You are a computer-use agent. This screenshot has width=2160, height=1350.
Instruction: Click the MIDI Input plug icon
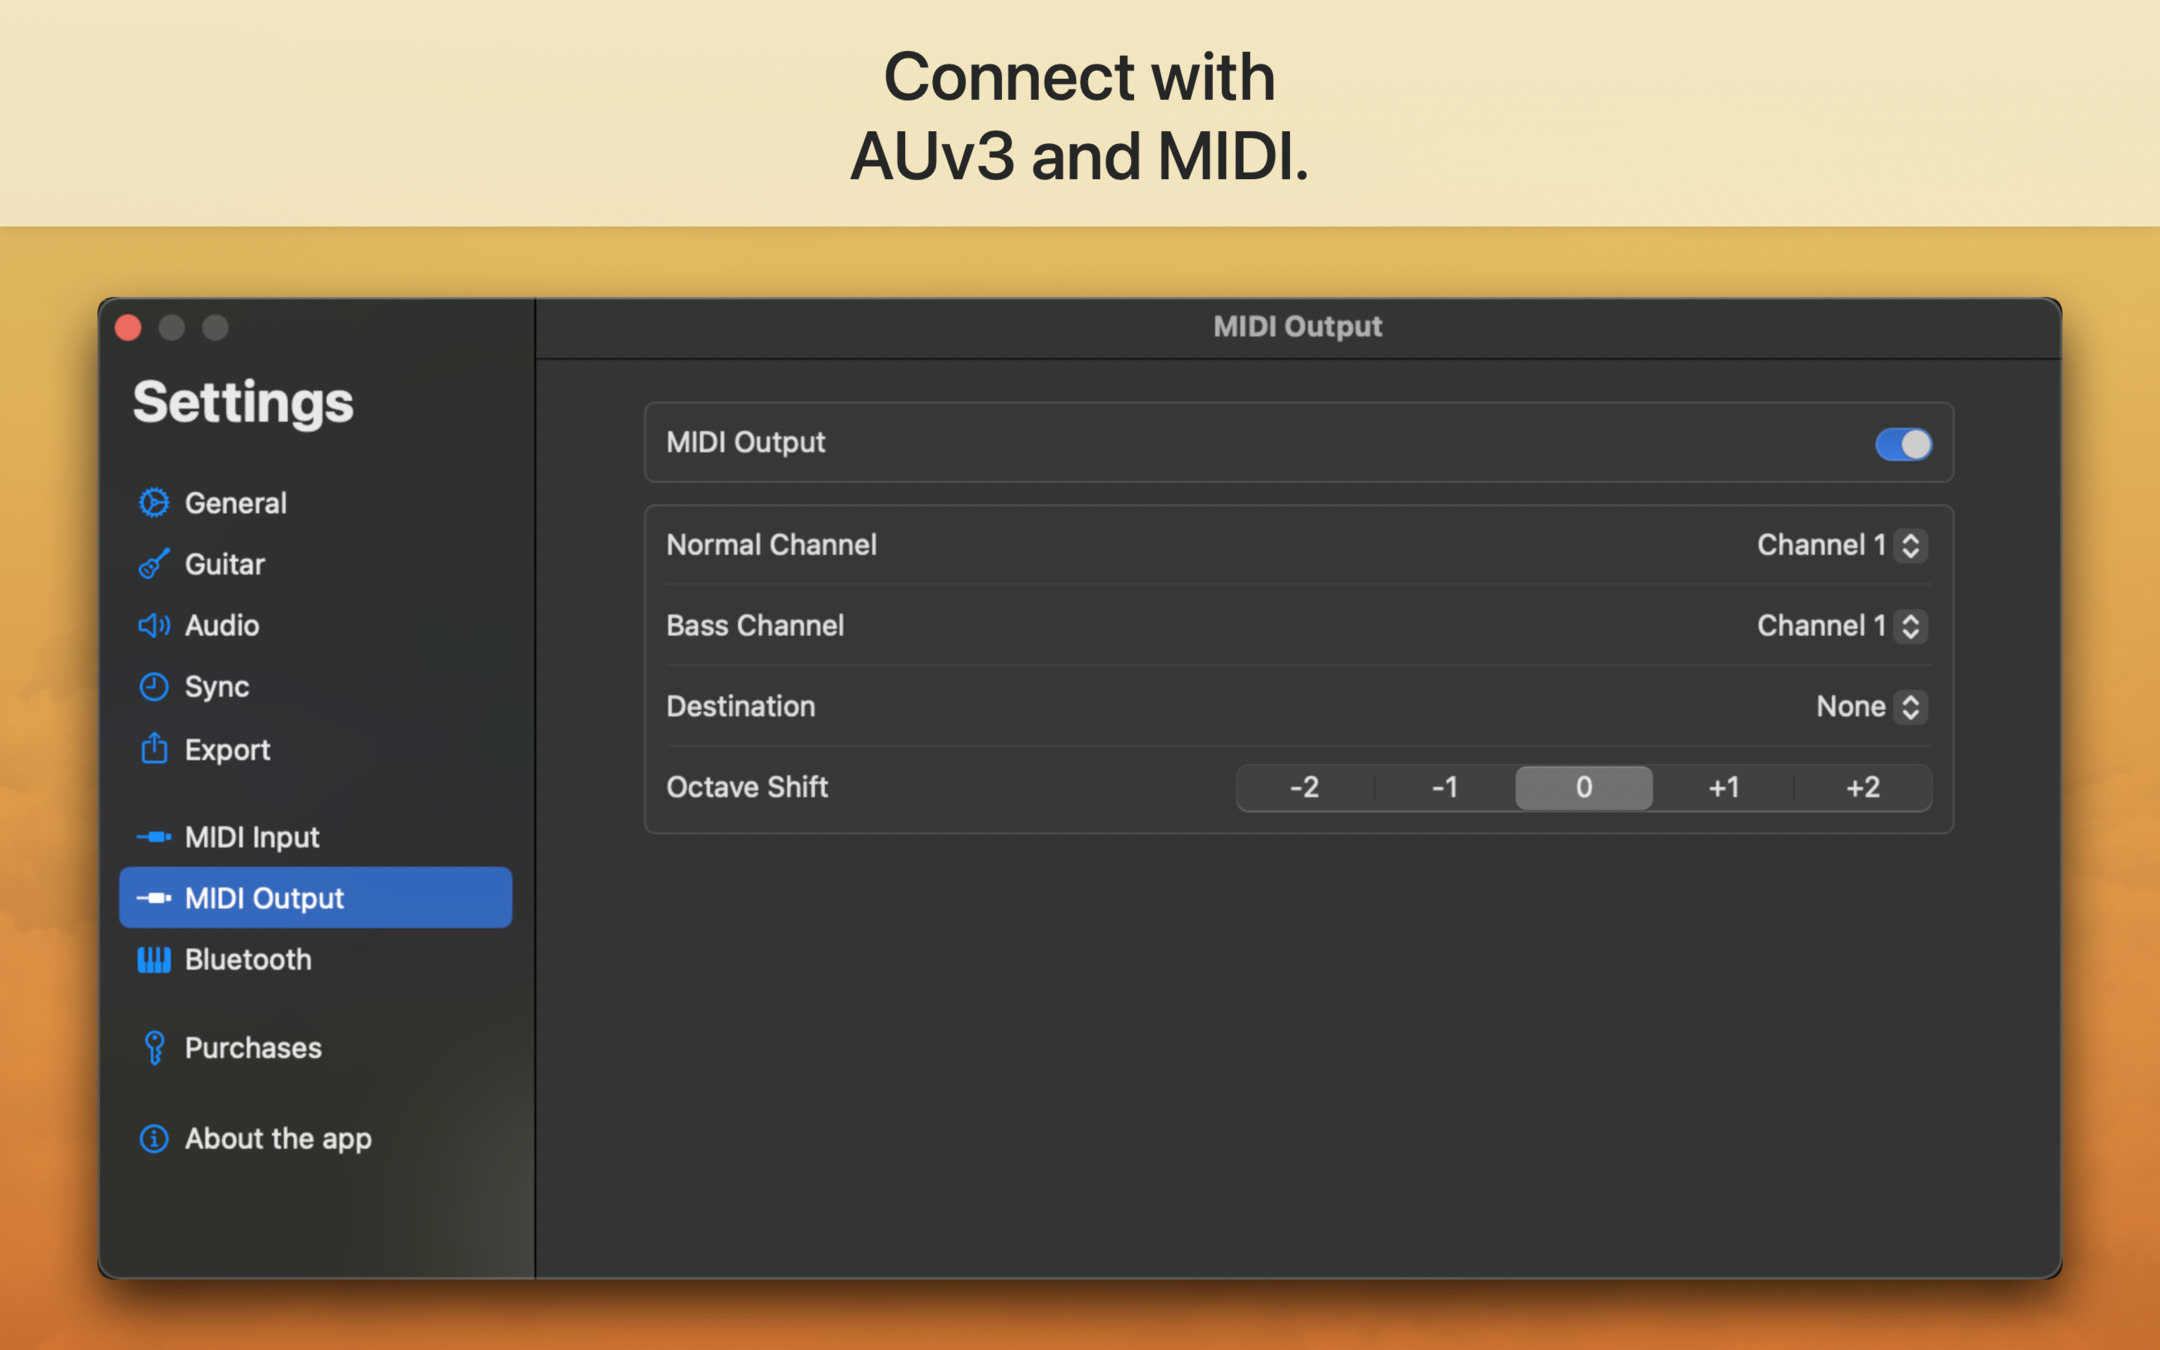pos(153,837)
